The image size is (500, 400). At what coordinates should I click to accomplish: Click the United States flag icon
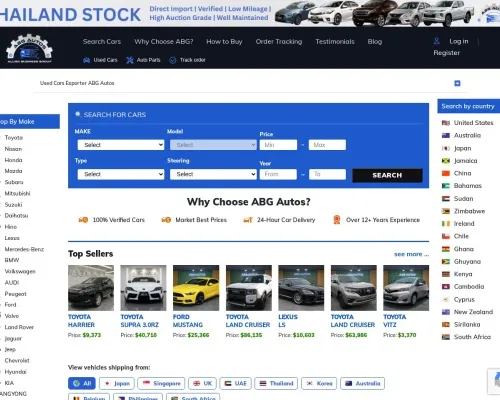446,123
